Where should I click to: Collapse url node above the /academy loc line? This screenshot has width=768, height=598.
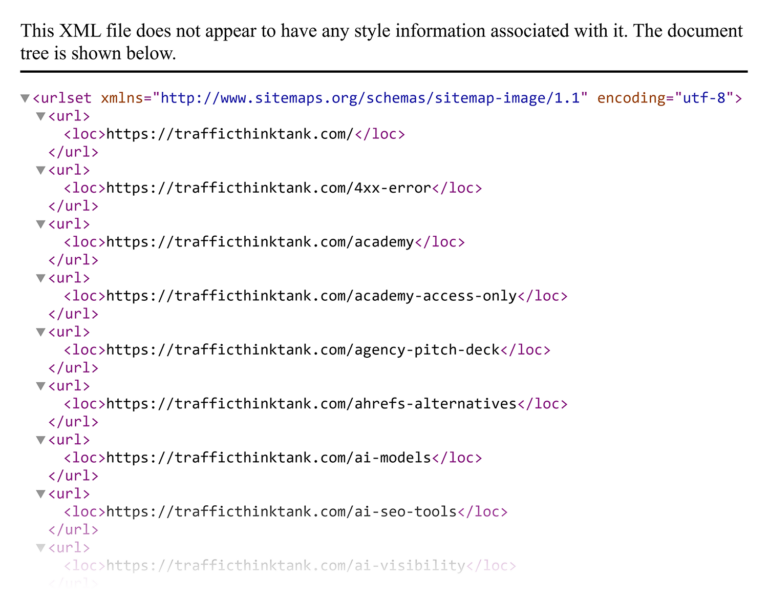tap(41, 224)
